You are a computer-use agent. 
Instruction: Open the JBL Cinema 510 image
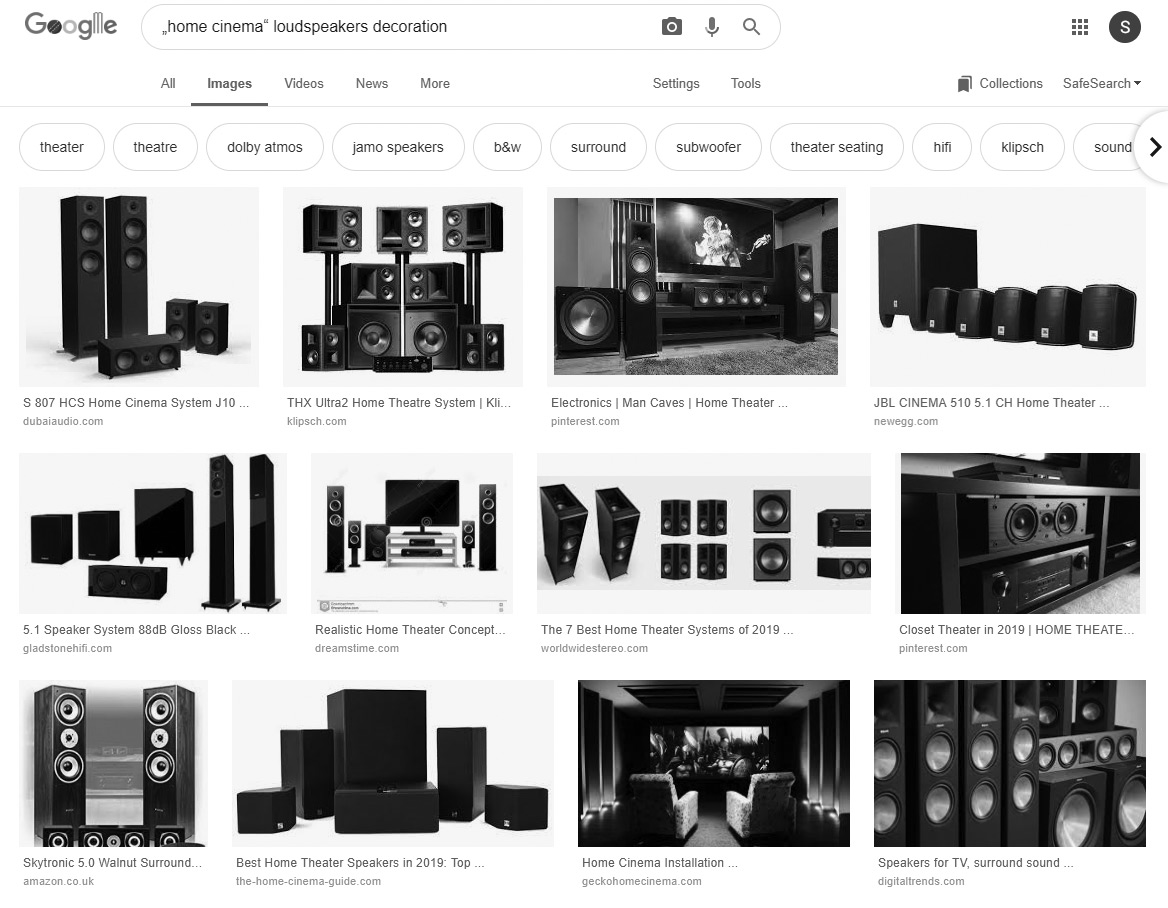click(x=1008, y=287)
